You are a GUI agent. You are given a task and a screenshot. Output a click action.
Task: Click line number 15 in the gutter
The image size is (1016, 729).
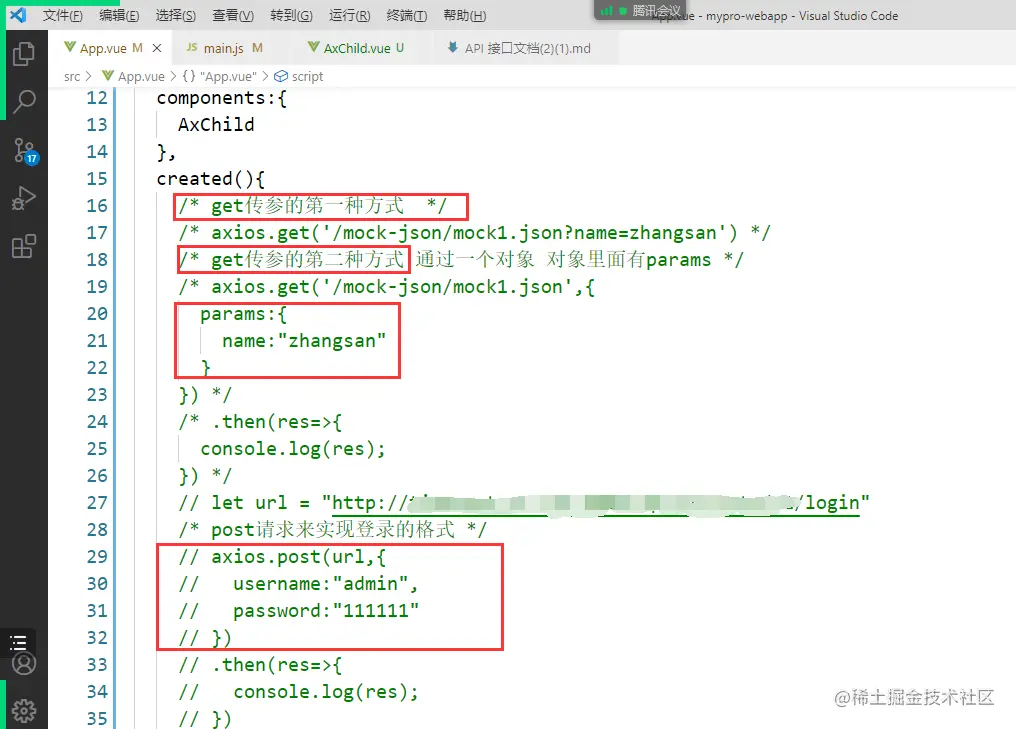97,179
